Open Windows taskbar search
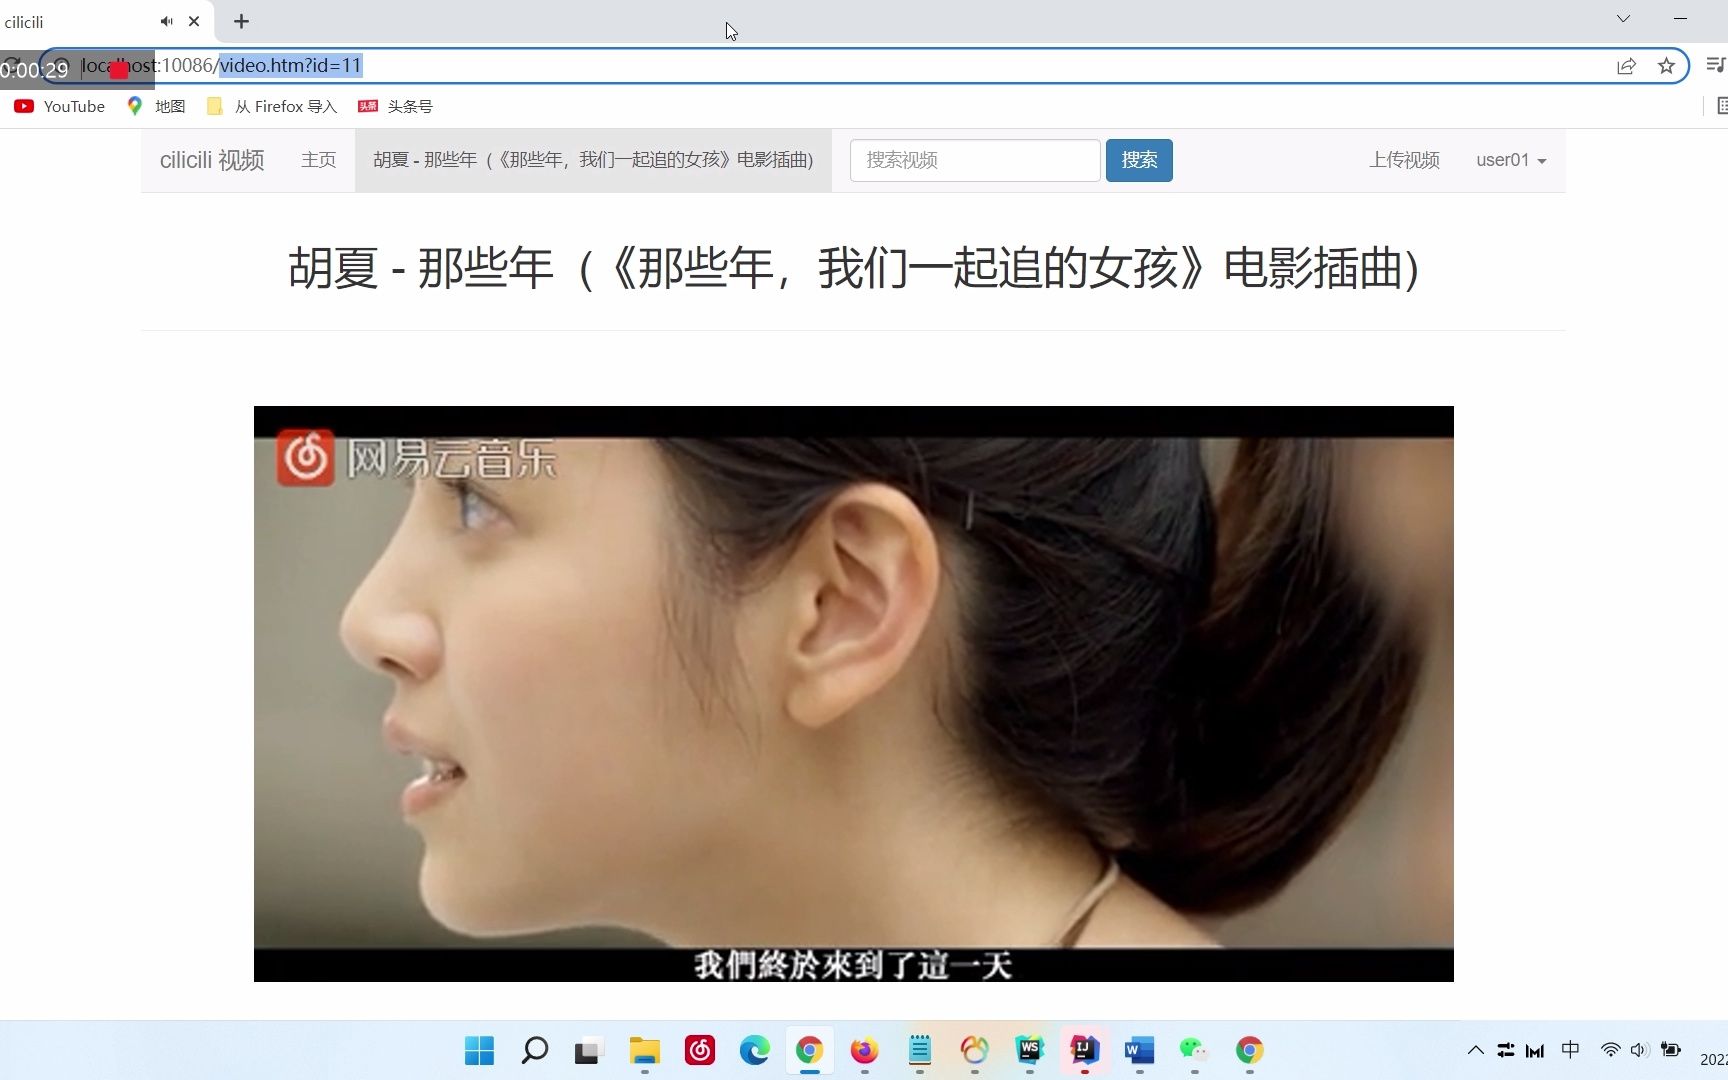This screenshot has width=1728, height=1080. (535, 1050)
